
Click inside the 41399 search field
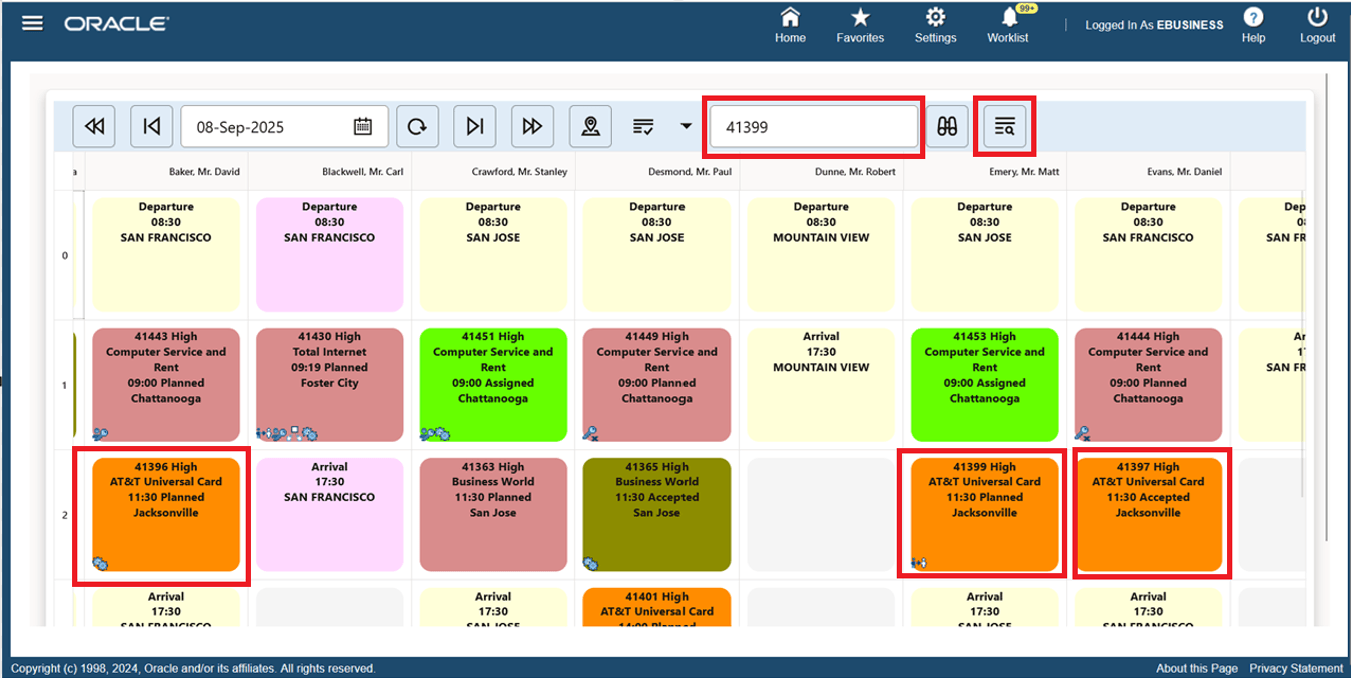coord(813,126)
